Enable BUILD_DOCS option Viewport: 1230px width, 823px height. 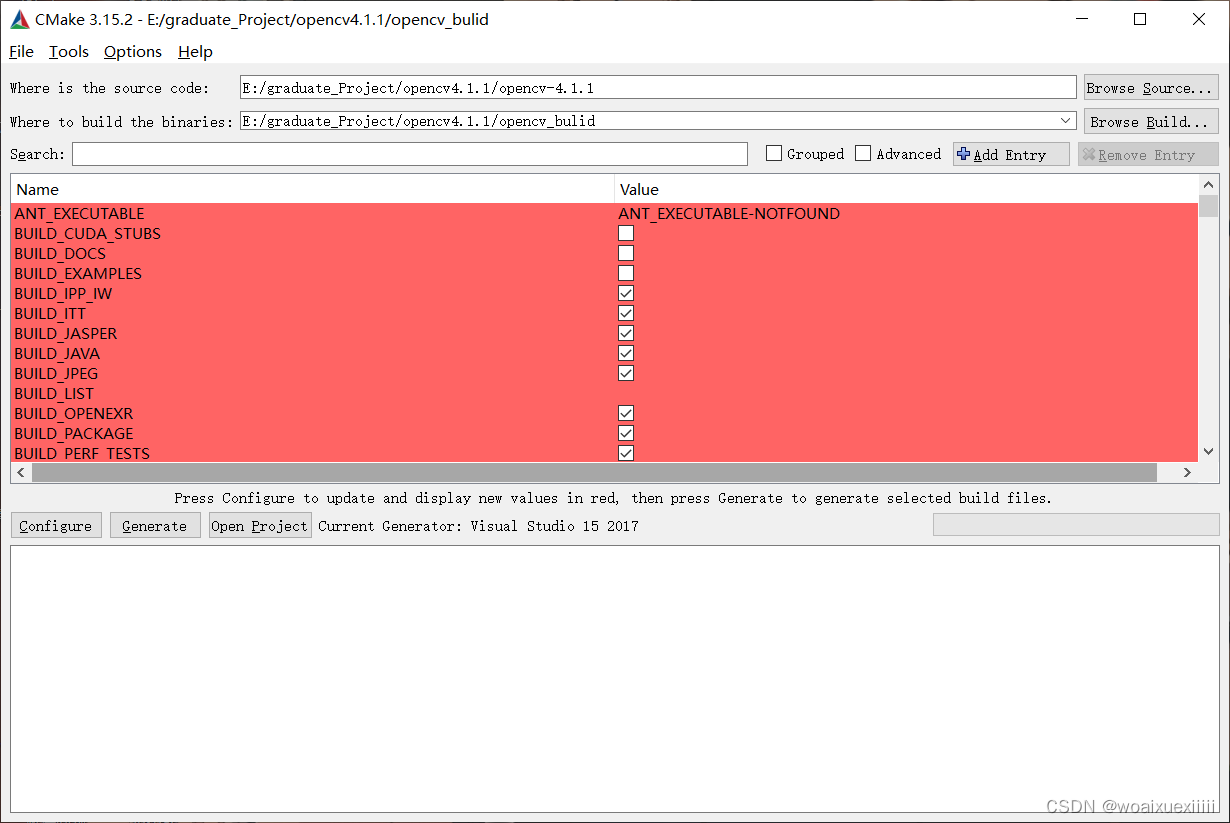[625, 253]
